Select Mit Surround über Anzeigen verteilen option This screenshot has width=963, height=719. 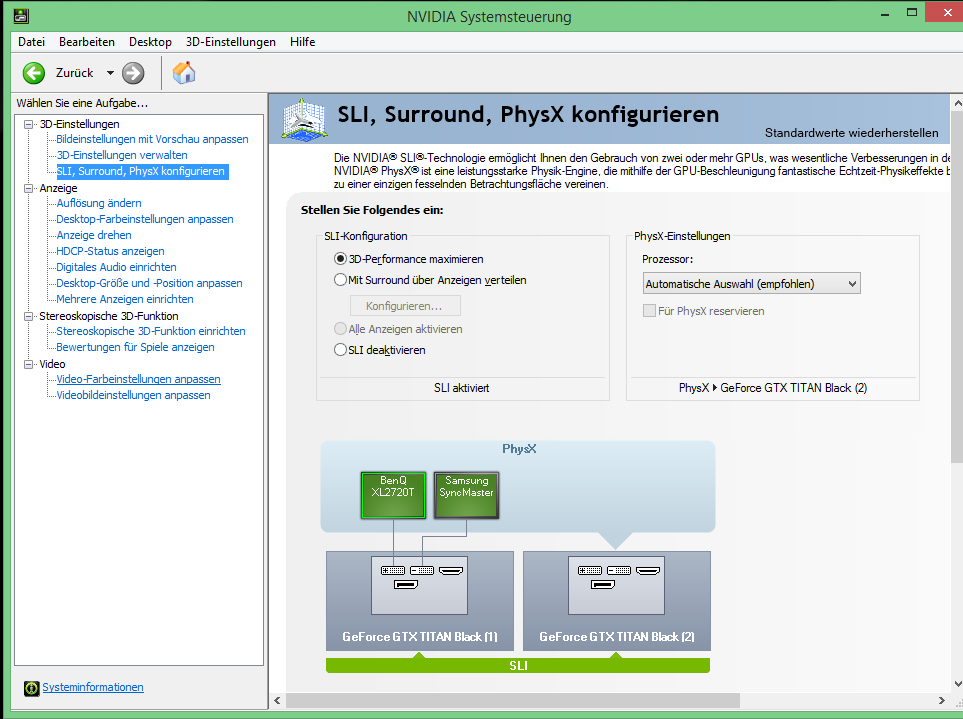click(340, 280)
